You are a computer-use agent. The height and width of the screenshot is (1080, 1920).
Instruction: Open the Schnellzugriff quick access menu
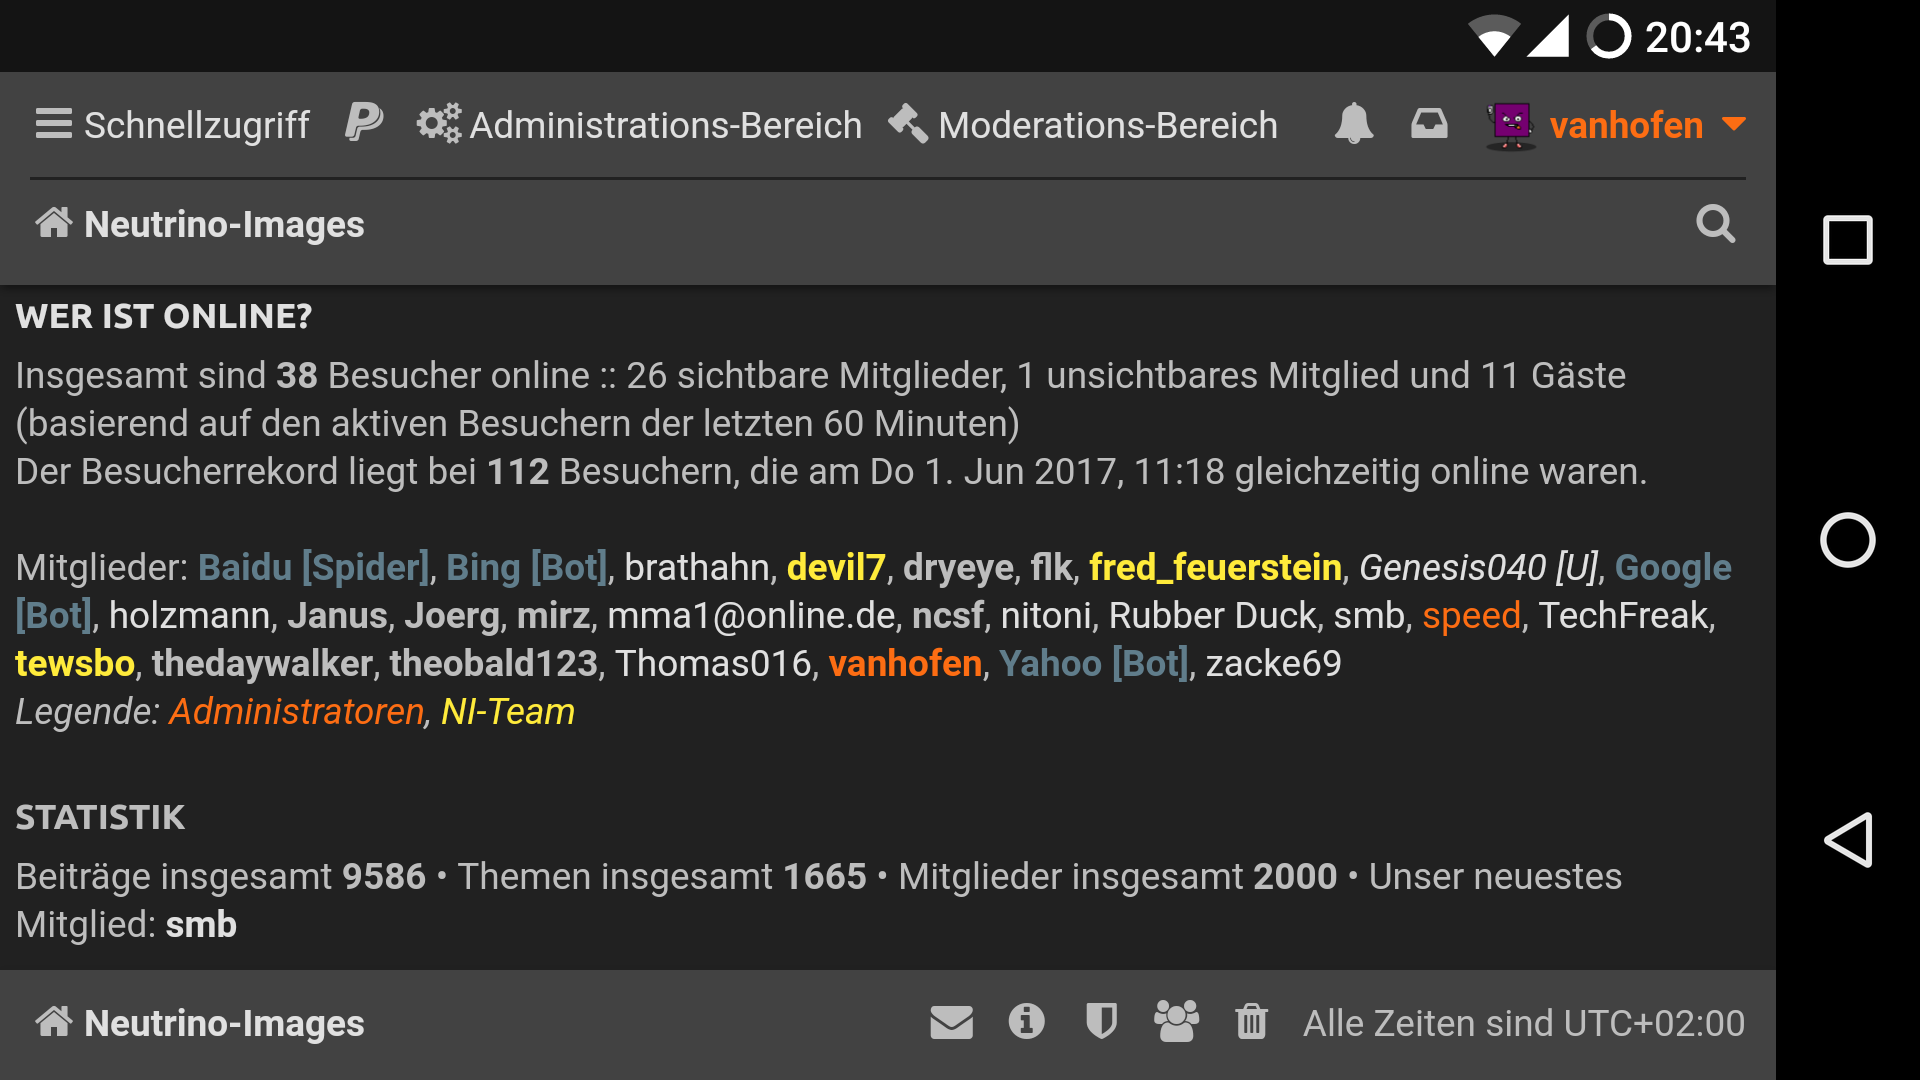[173, 125]
